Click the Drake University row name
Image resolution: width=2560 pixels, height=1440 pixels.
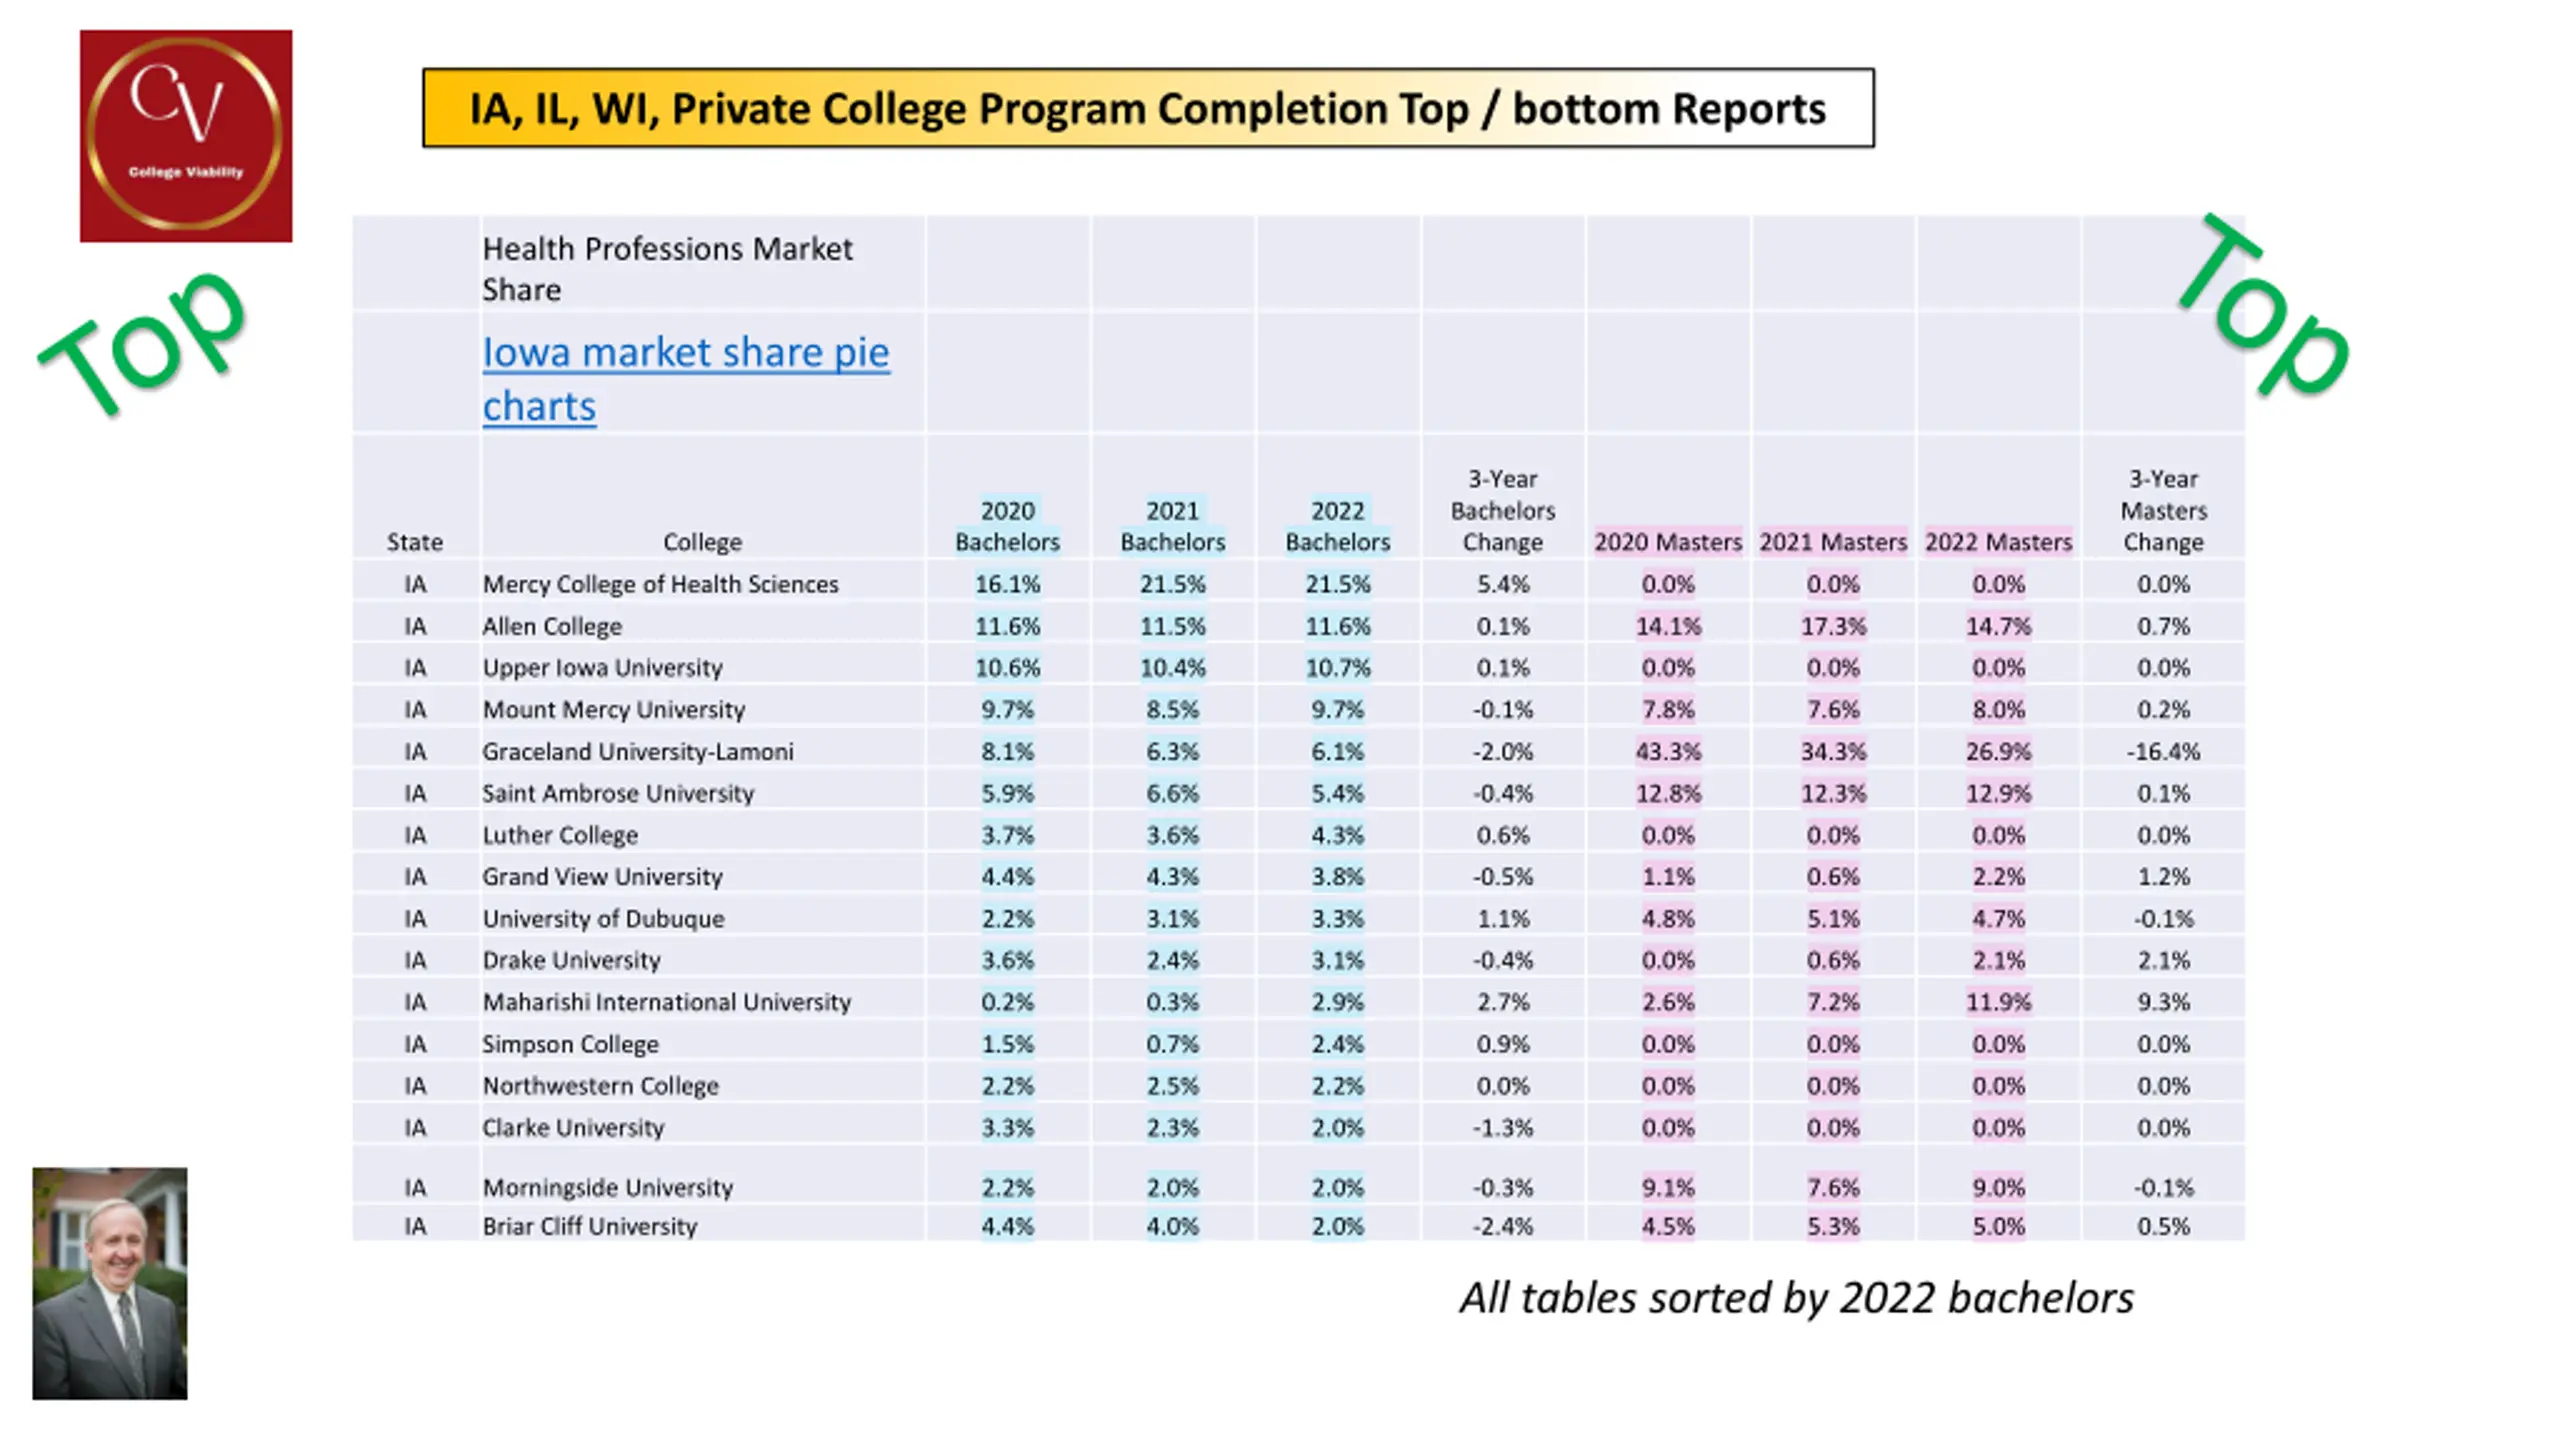[571, 960]
